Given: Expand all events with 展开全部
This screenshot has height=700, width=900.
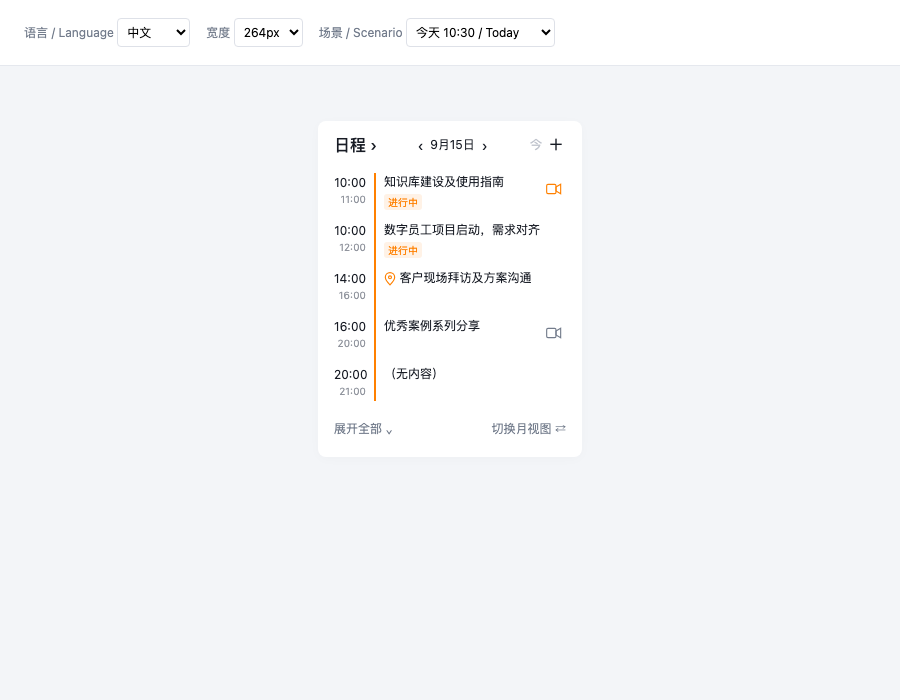Looking at the screenshot, I should point(363,429).
